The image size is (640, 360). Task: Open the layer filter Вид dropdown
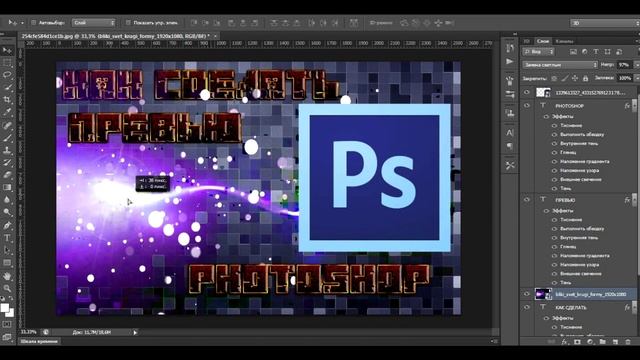[x=539, y=52]
